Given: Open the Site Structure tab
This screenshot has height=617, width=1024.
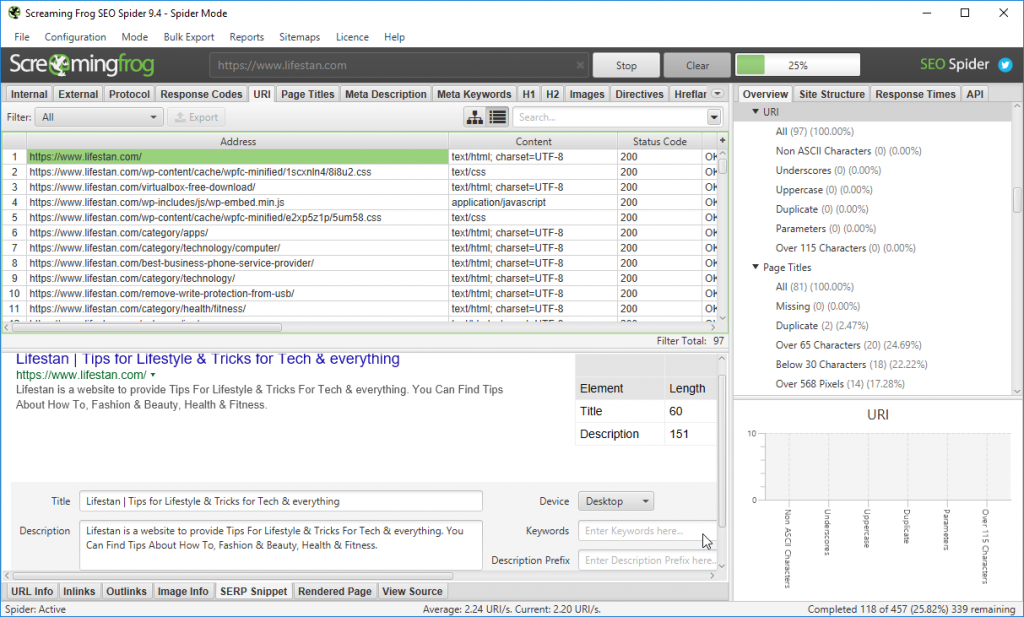Looking at the screenshot, I should (831, 94).
